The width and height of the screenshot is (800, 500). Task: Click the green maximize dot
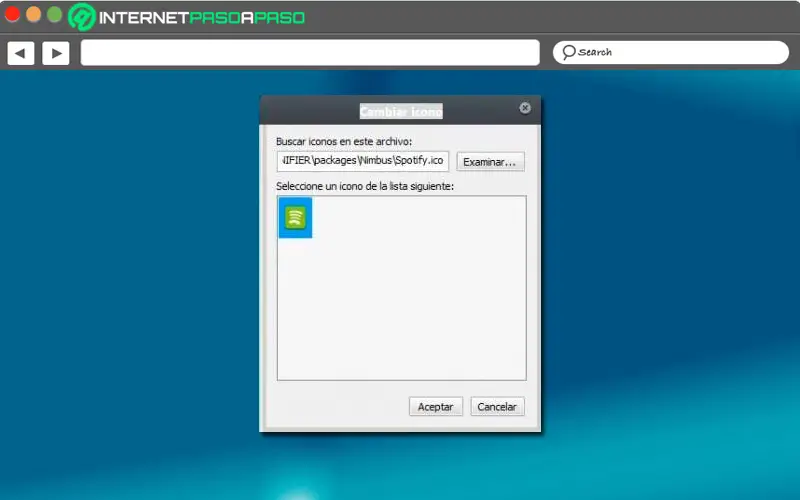55,14
